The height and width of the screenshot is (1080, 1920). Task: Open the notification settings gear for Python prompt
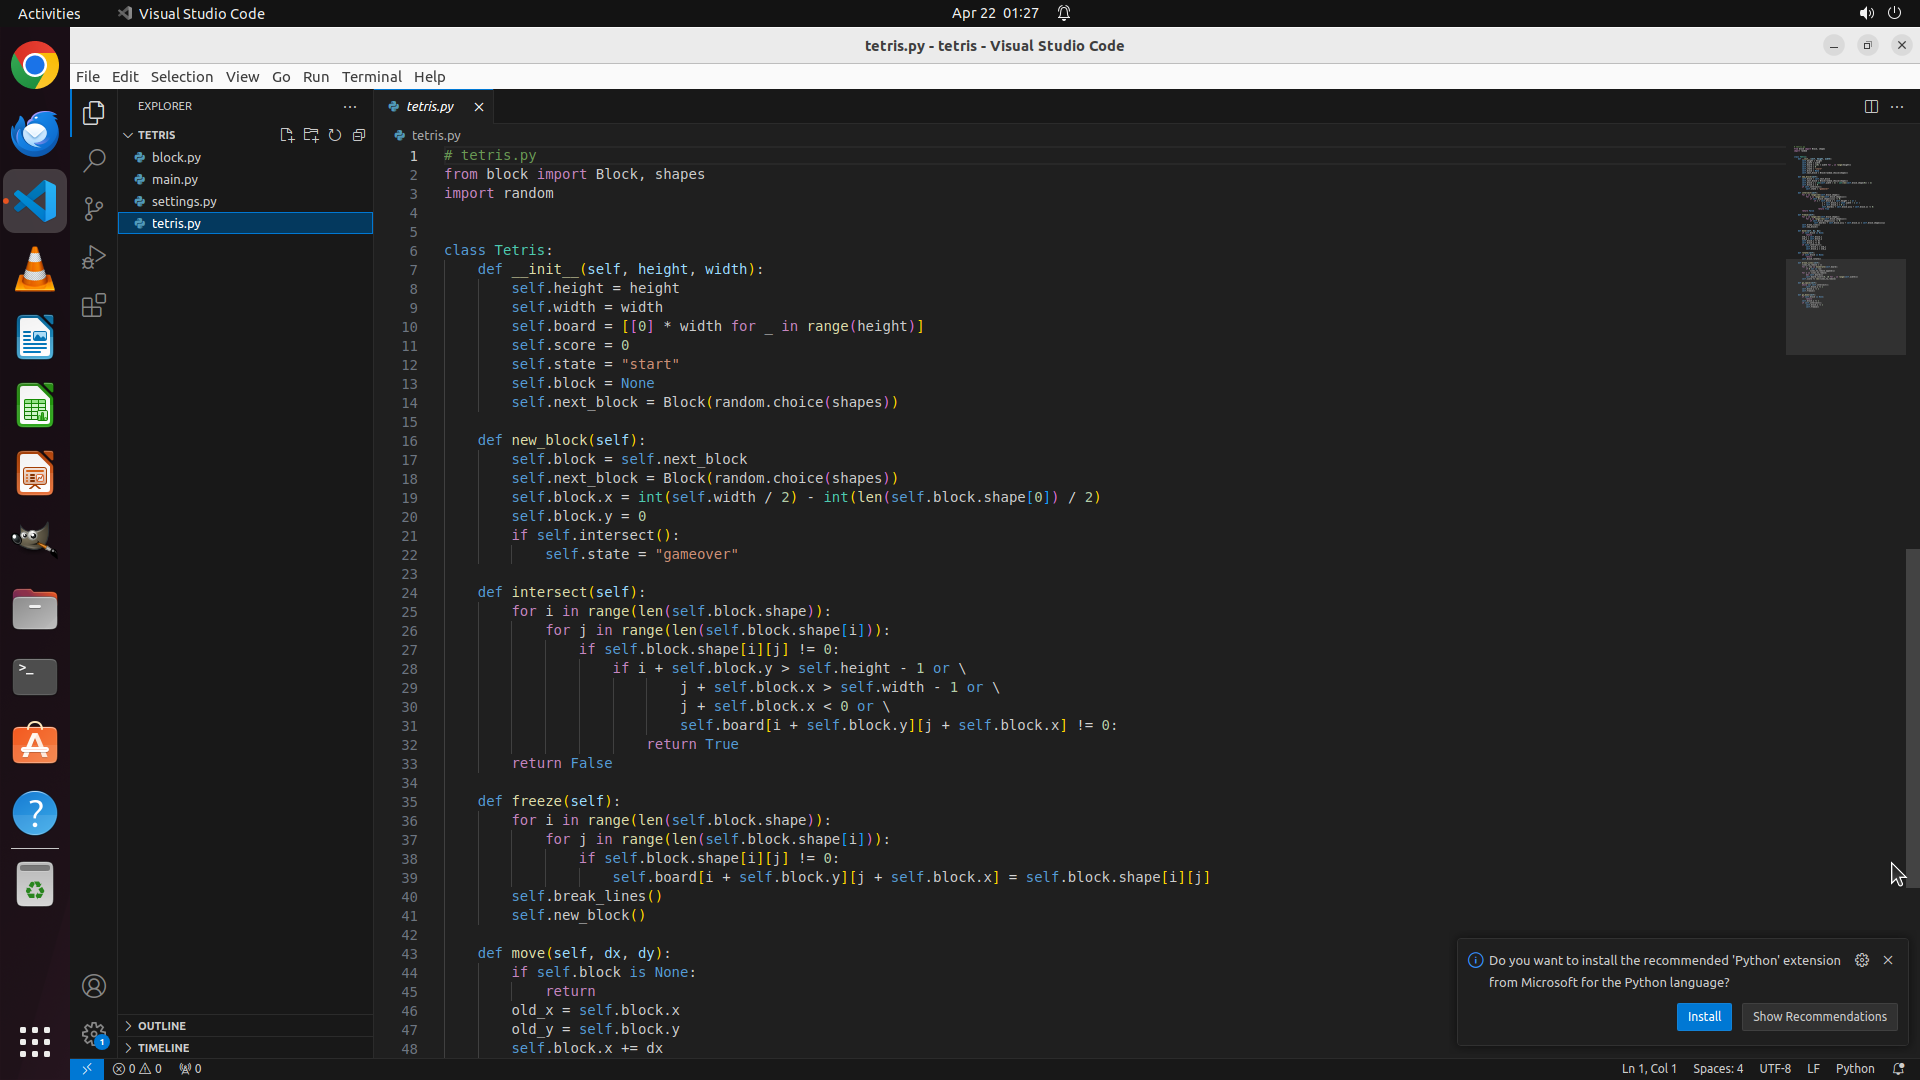1861,960
